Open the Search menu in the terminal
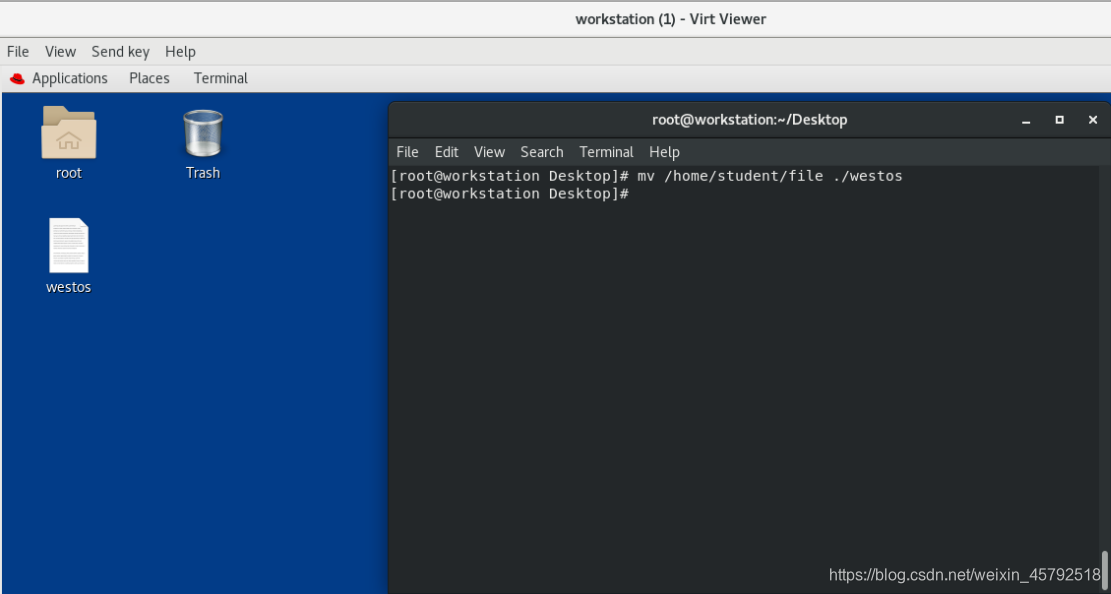The width and height of the screenshot is (1111, 594). (541, 152)
